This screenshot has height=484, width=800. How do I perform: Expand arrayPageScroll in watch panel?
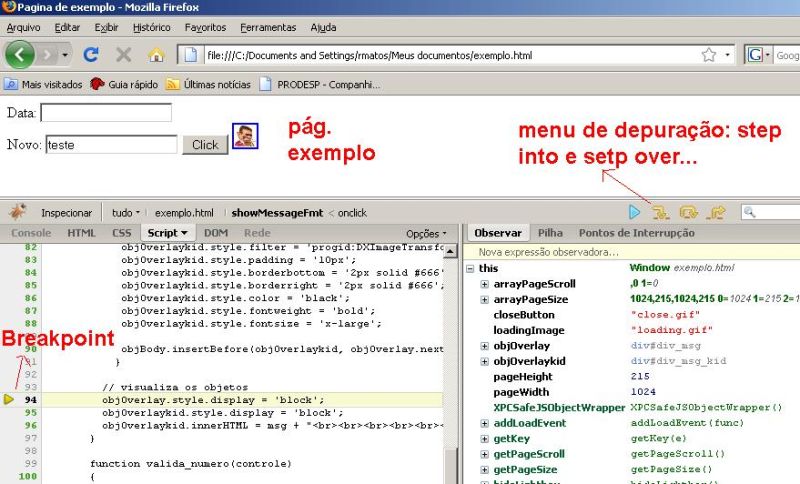(x=484, y=284)
